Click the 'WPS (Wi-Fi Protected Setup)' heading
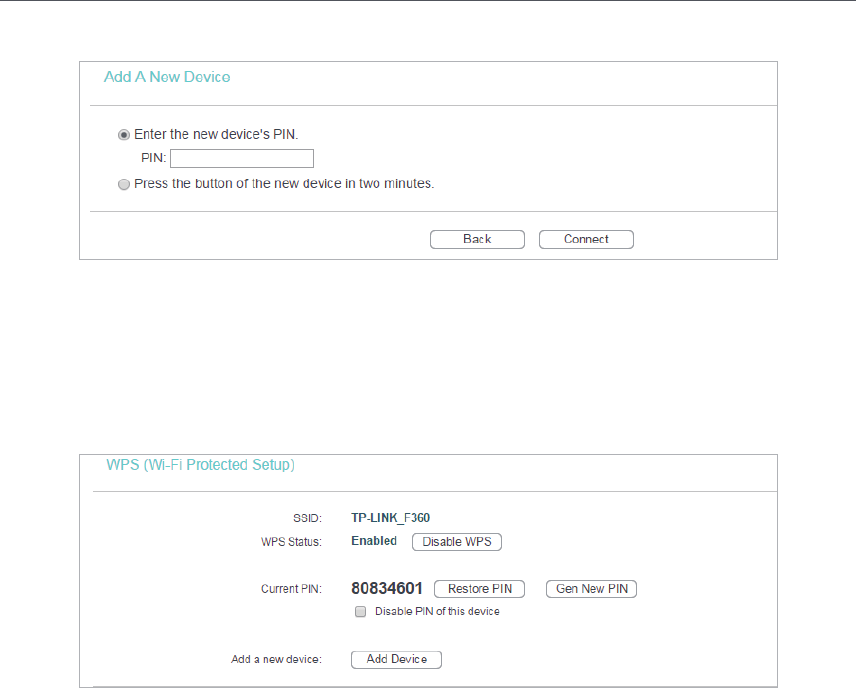 click(x=200, y=465)
